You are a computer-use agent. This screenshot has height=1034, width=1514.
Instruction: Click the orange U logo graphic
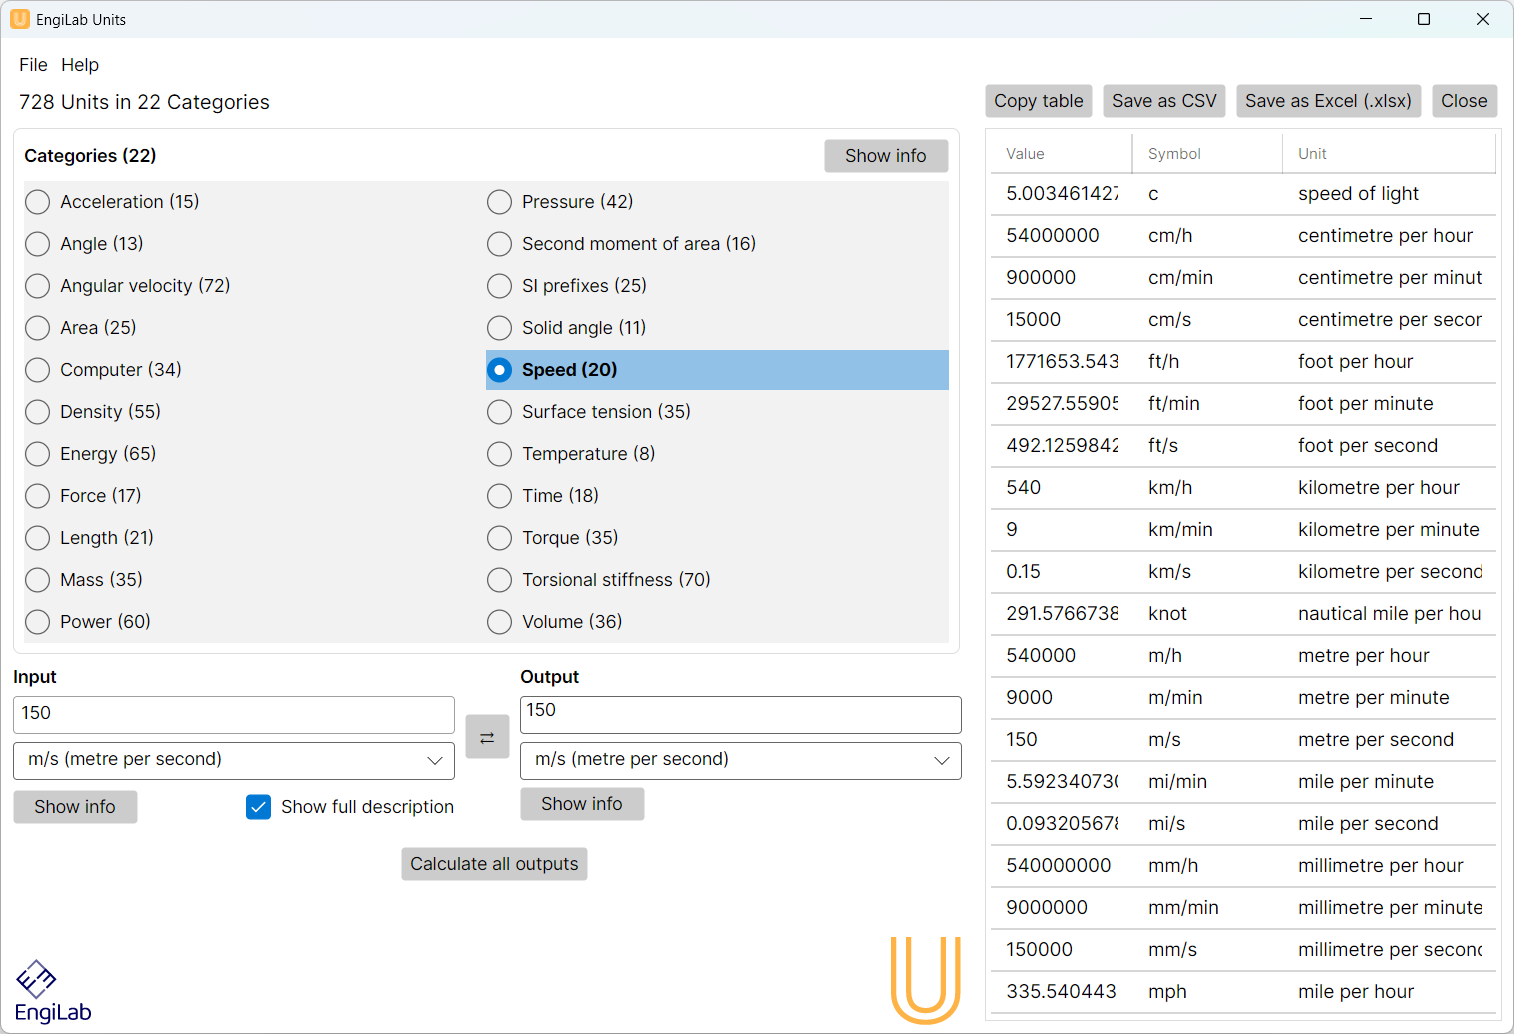(x=925, y=979)
